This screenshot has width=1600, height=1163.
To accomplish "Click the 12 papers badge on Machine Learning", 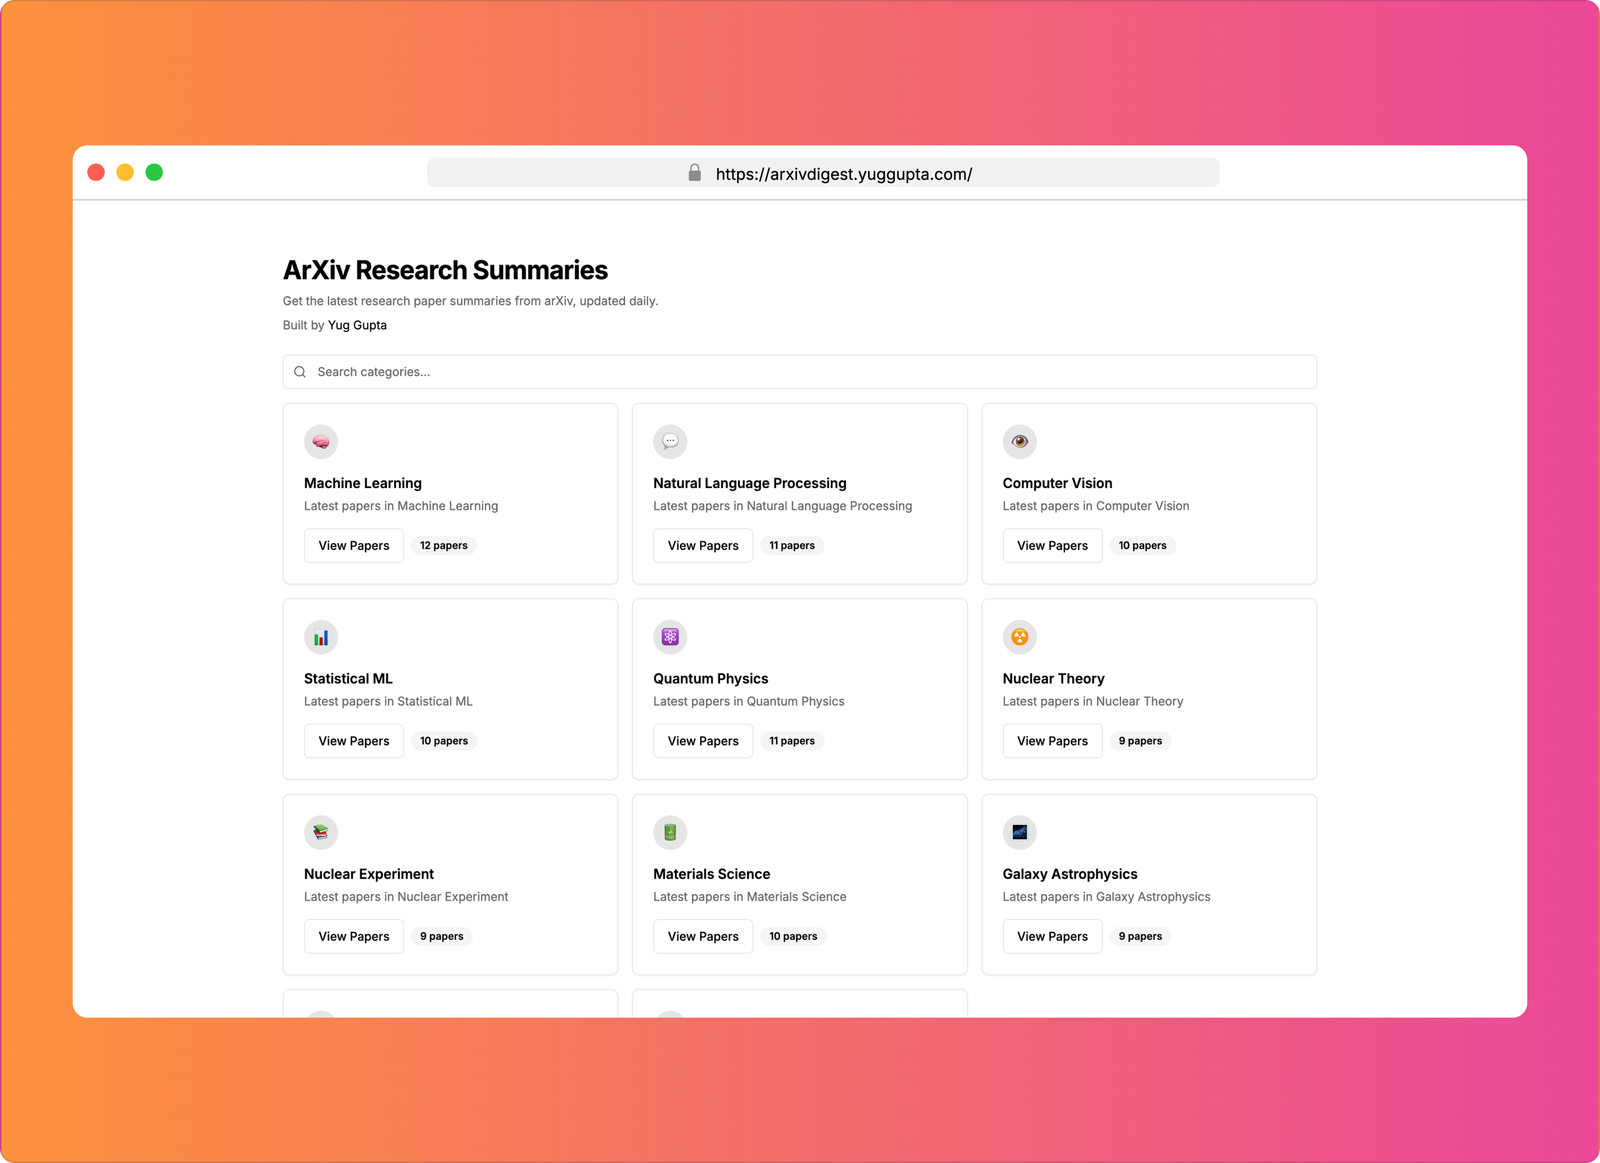I will 444,546.
